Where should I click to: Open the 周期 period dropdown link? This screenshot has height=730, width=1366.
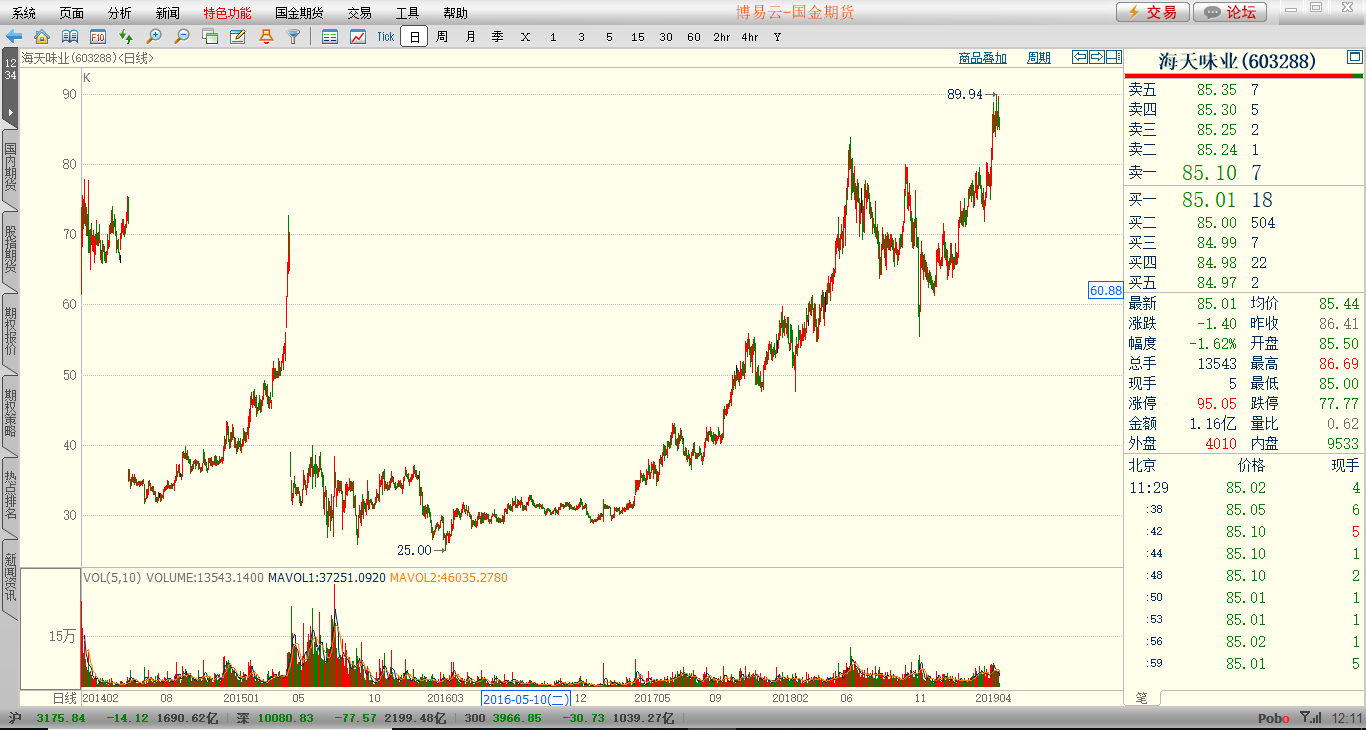[1039, 58]
